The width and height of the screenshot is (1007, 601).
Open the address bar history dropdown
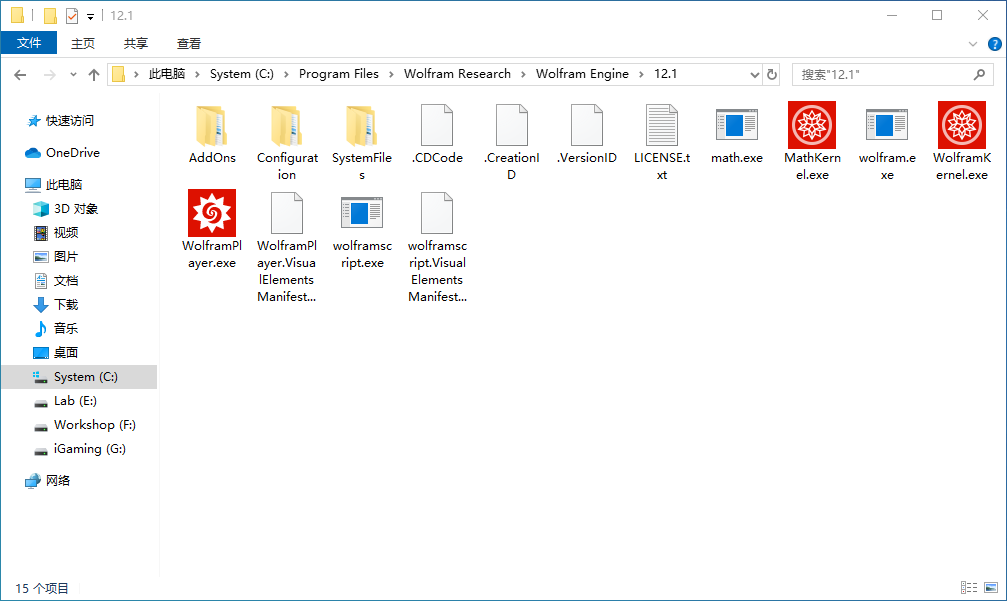click(756, 73)
